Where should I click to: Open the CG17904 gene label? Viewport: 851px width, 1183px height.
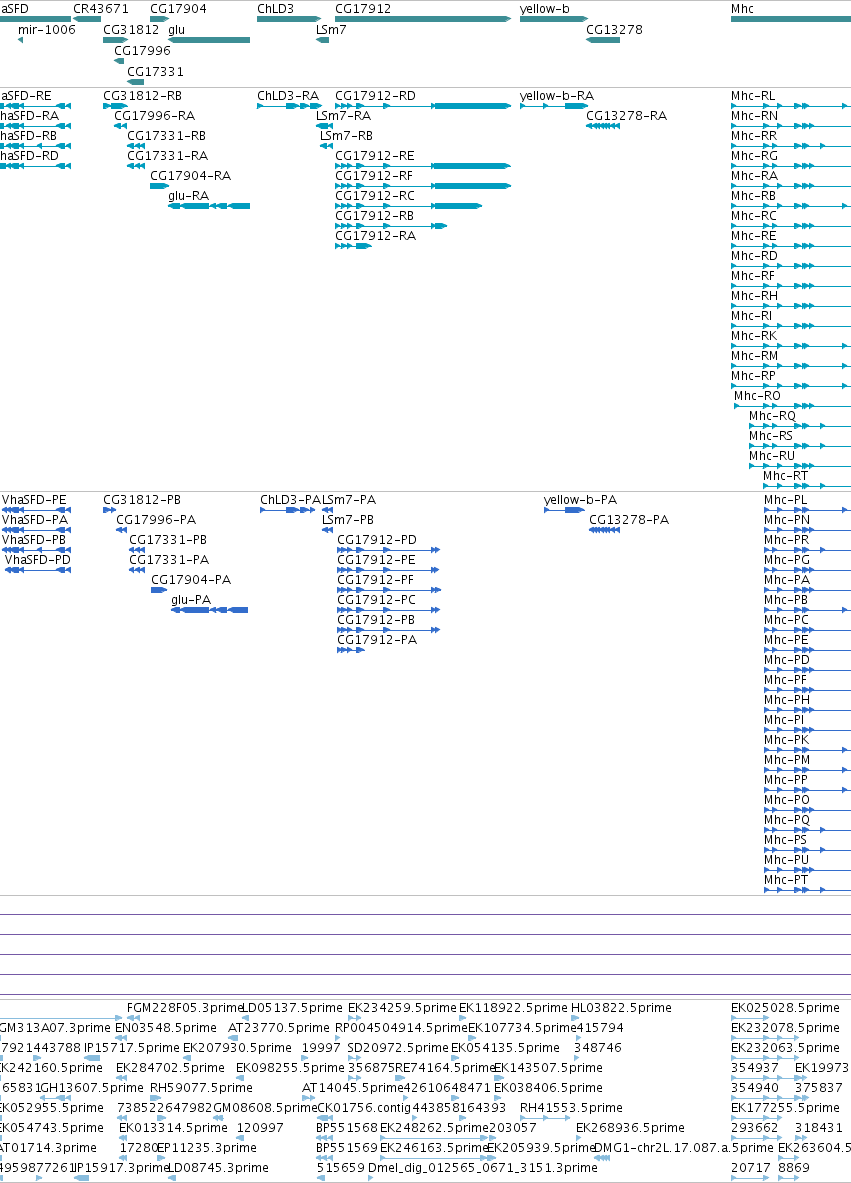178,9
